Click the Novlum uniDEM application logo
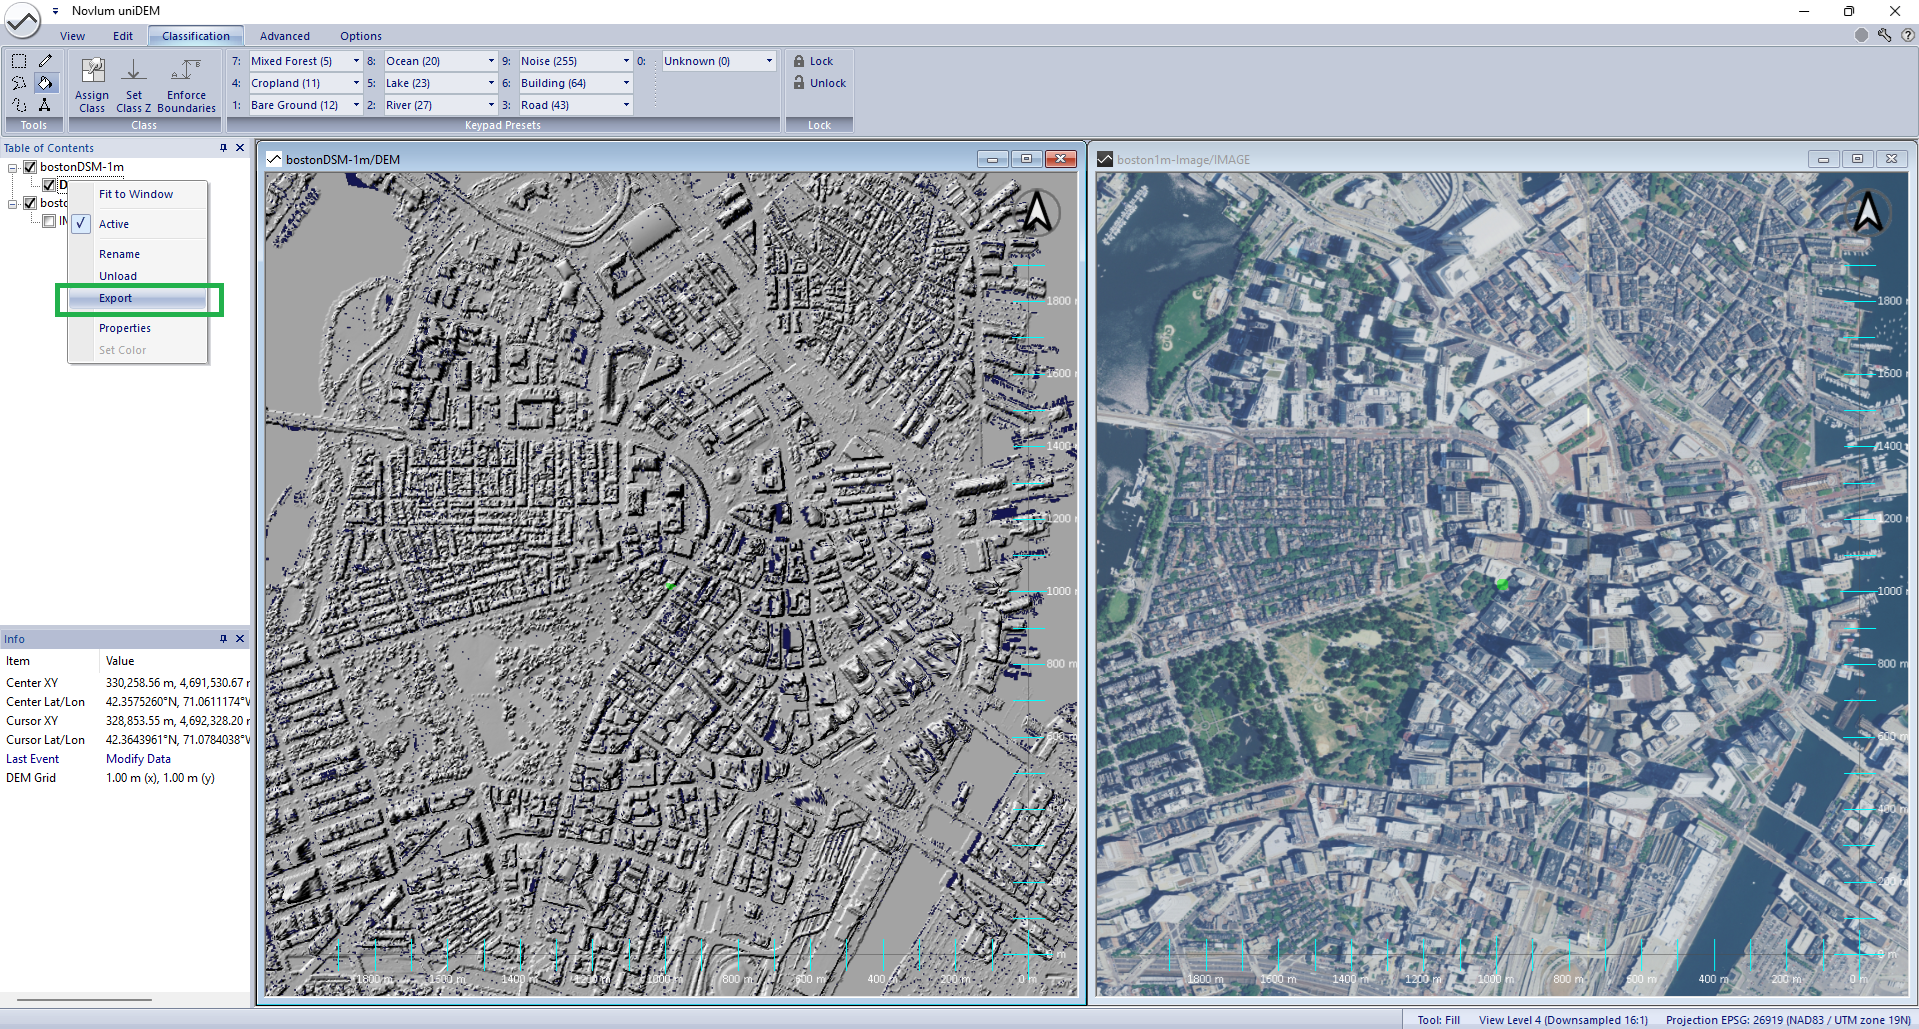 click(x=22, y=20)
